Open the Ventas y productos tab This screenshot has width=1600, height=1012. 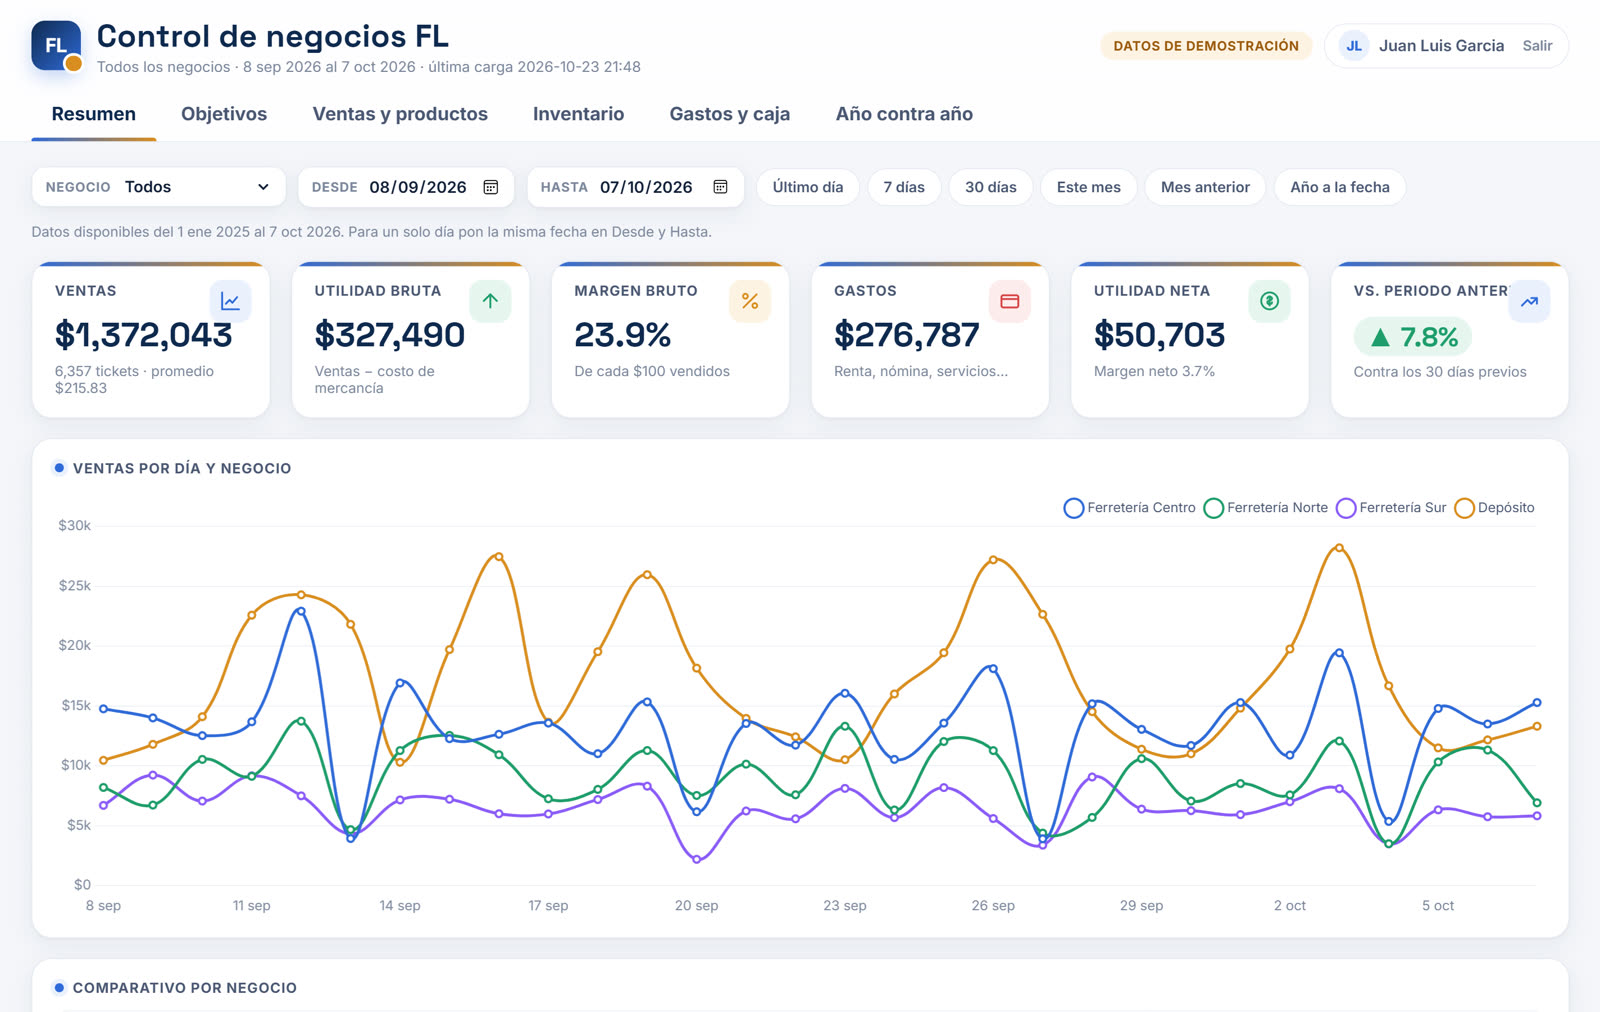pos(400,114)
